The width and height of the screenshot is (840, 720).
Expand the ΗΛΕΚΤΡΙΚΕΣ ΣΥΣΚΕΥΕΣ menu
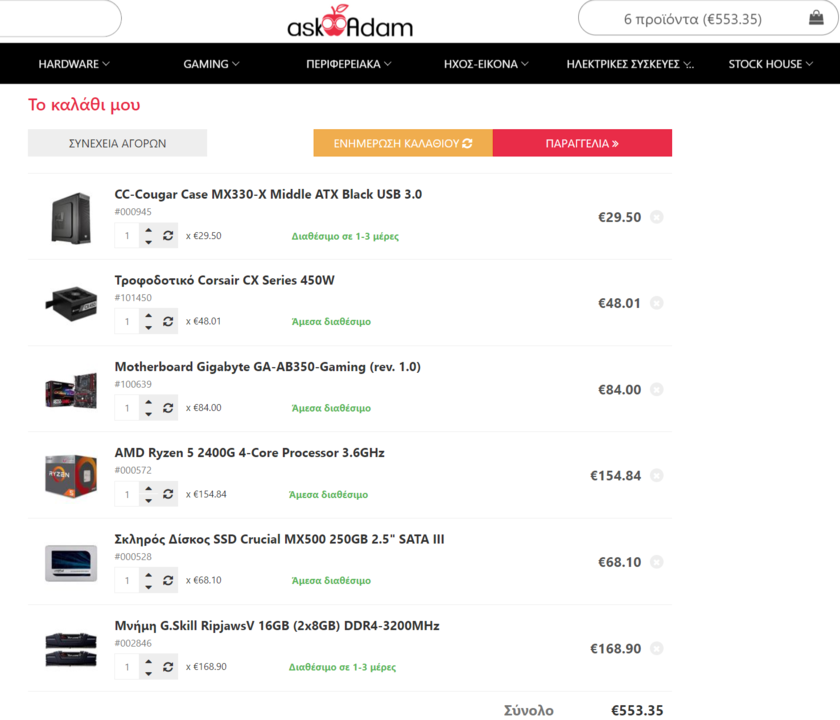(630, 64)
